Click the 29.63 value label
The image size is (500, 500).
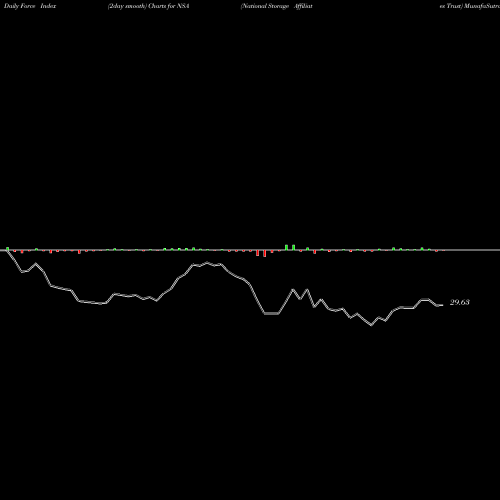460,302
